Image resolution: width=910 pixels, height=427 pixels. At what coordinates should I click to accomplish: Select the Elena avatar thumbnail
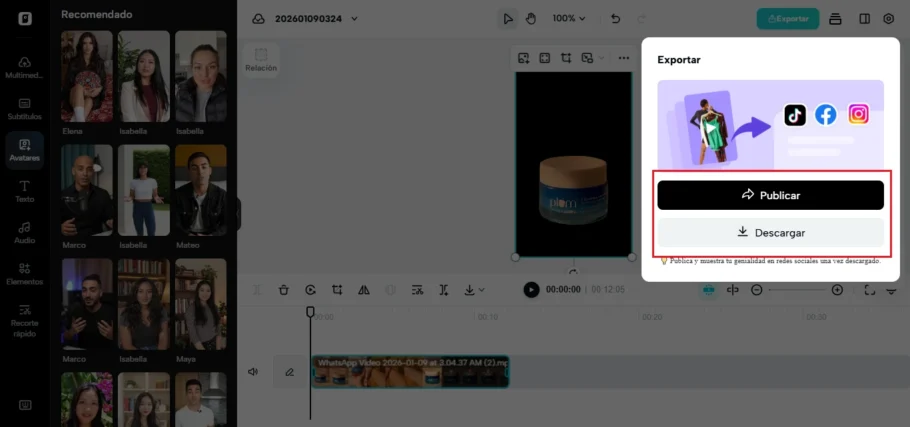pos(87,76)
